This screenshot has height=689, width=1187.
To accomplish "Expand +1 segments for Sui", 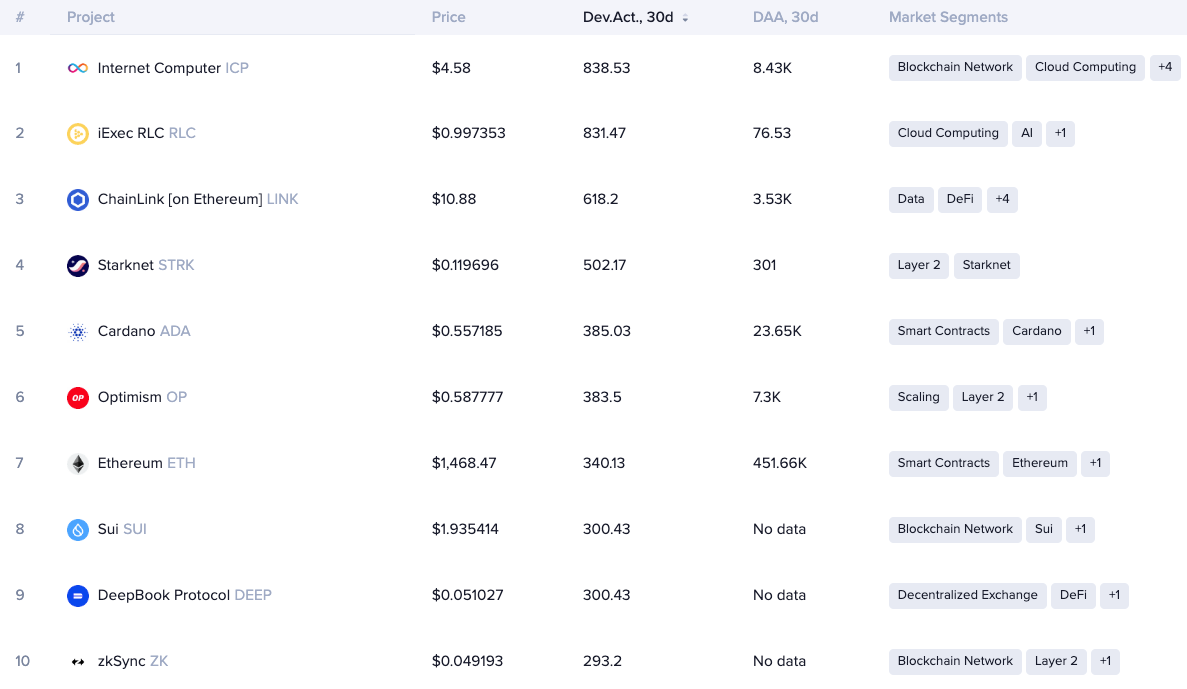I will pos(1080,528).
